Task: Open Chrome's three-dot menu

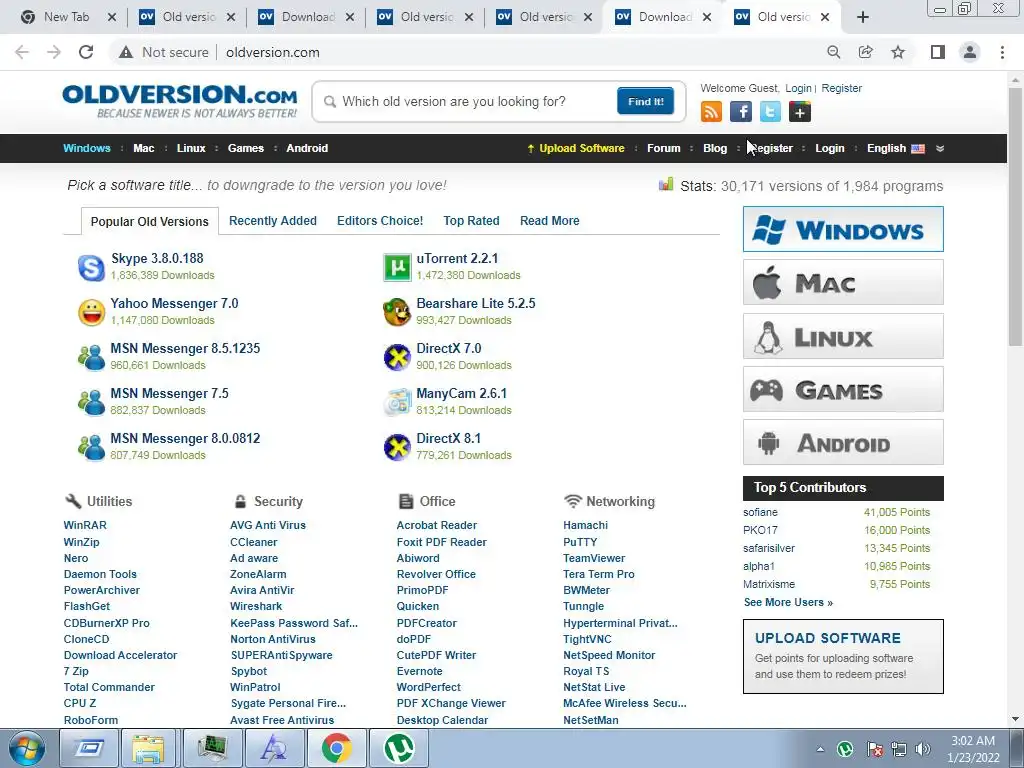Action: coord(1002,52)
